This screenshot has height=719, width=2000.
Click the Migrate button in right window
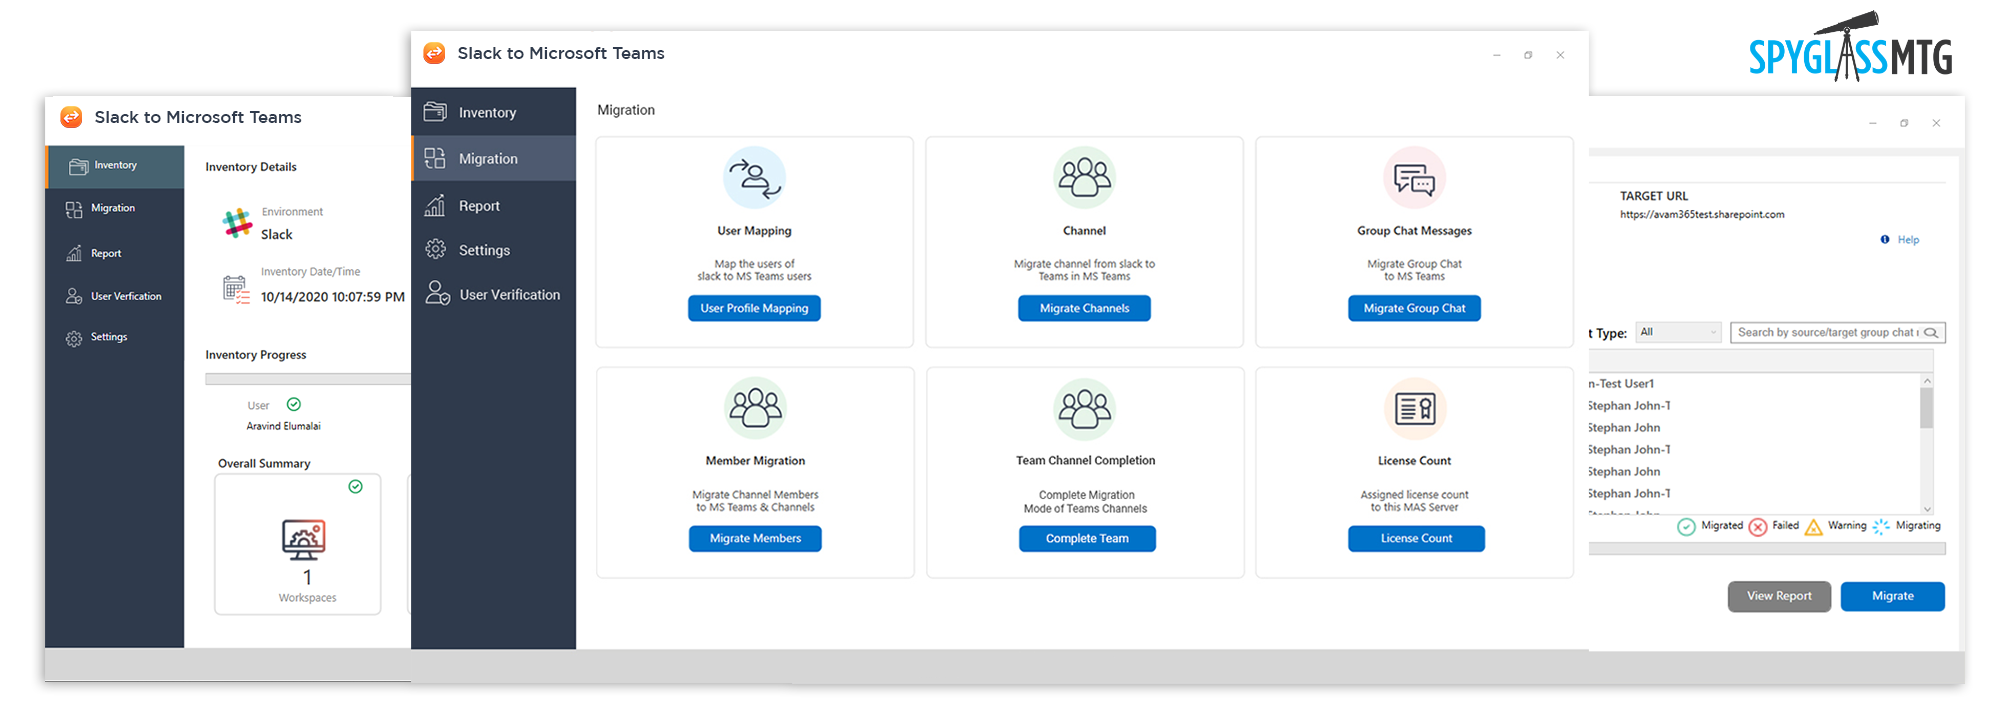(1892, 596)
